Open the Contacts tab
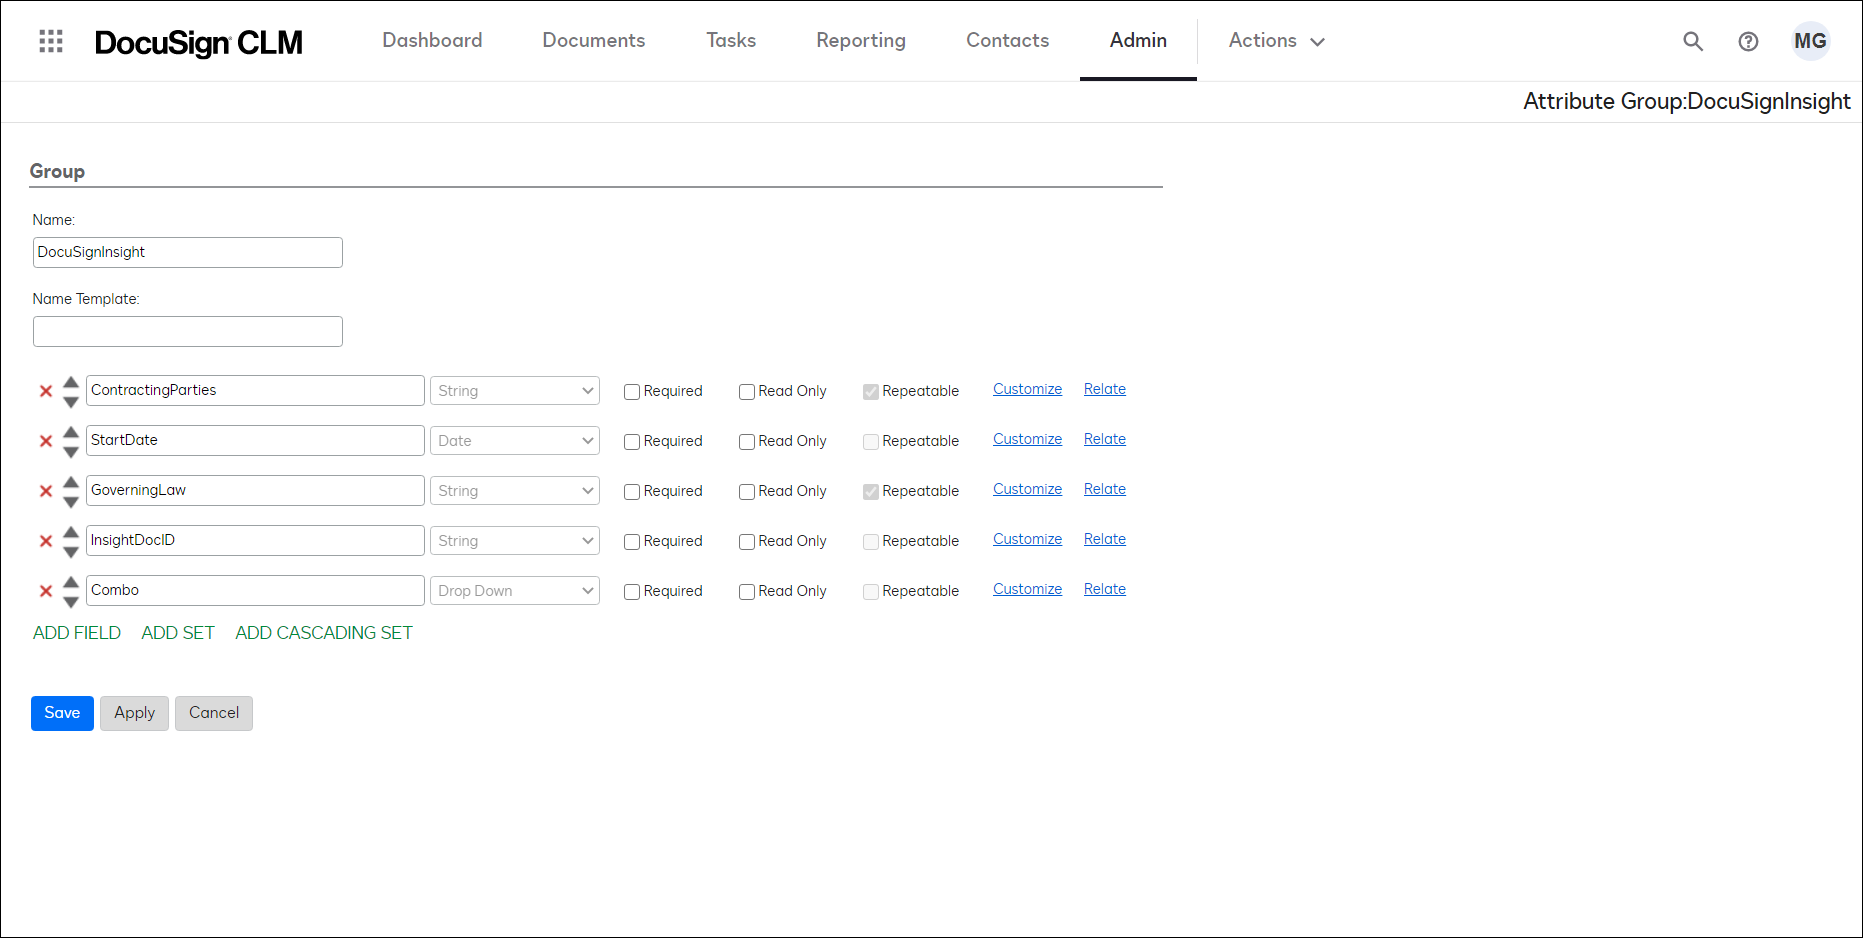The width and height of the screenshot is (1863, 938). point(1007,41)
